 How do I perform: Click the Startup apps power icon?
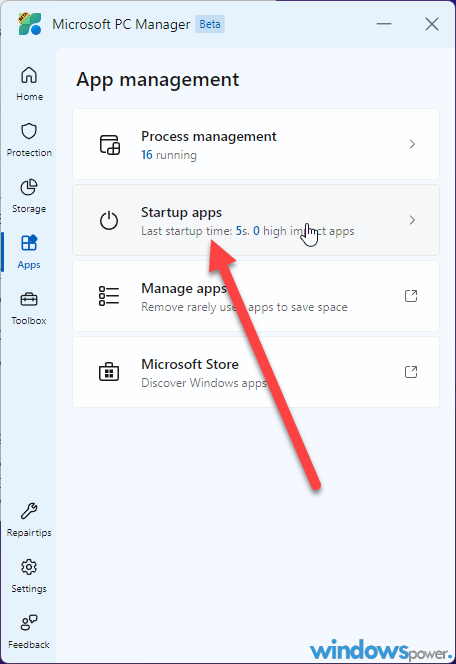109,220
